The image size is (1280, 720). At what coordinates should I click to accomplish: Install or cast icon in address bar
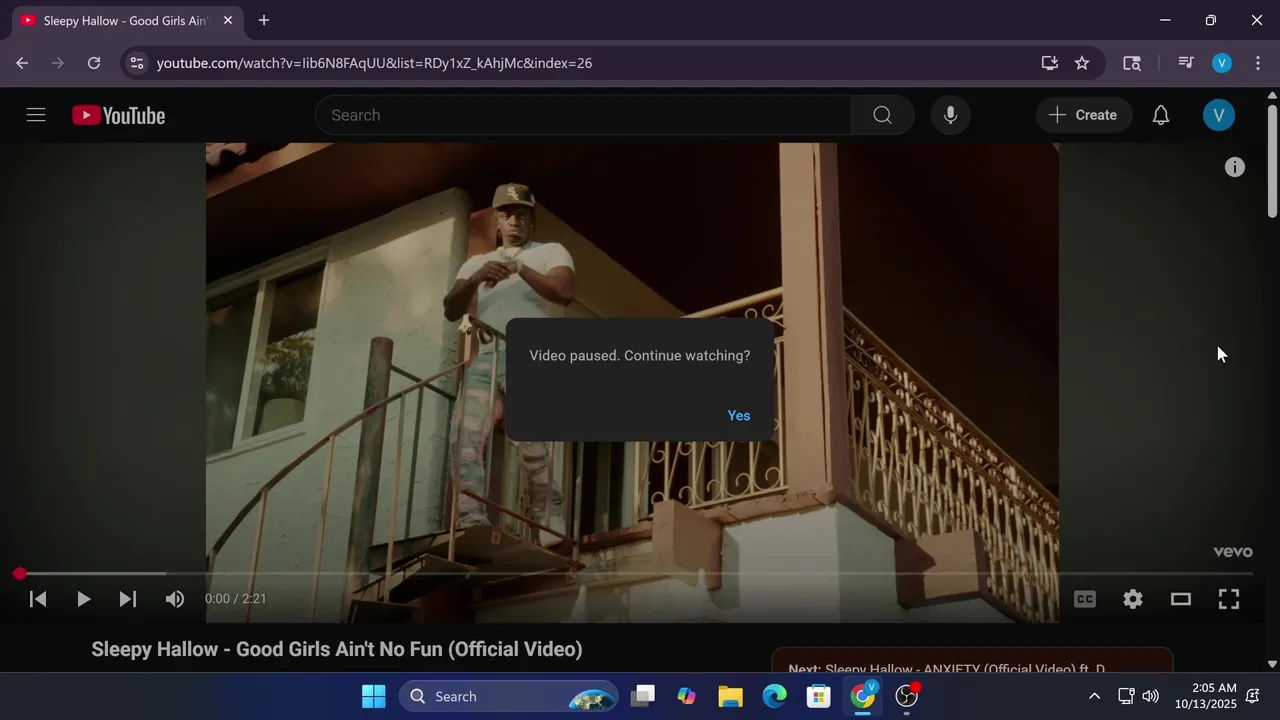pyautogui.click(x=1049, y=63)
